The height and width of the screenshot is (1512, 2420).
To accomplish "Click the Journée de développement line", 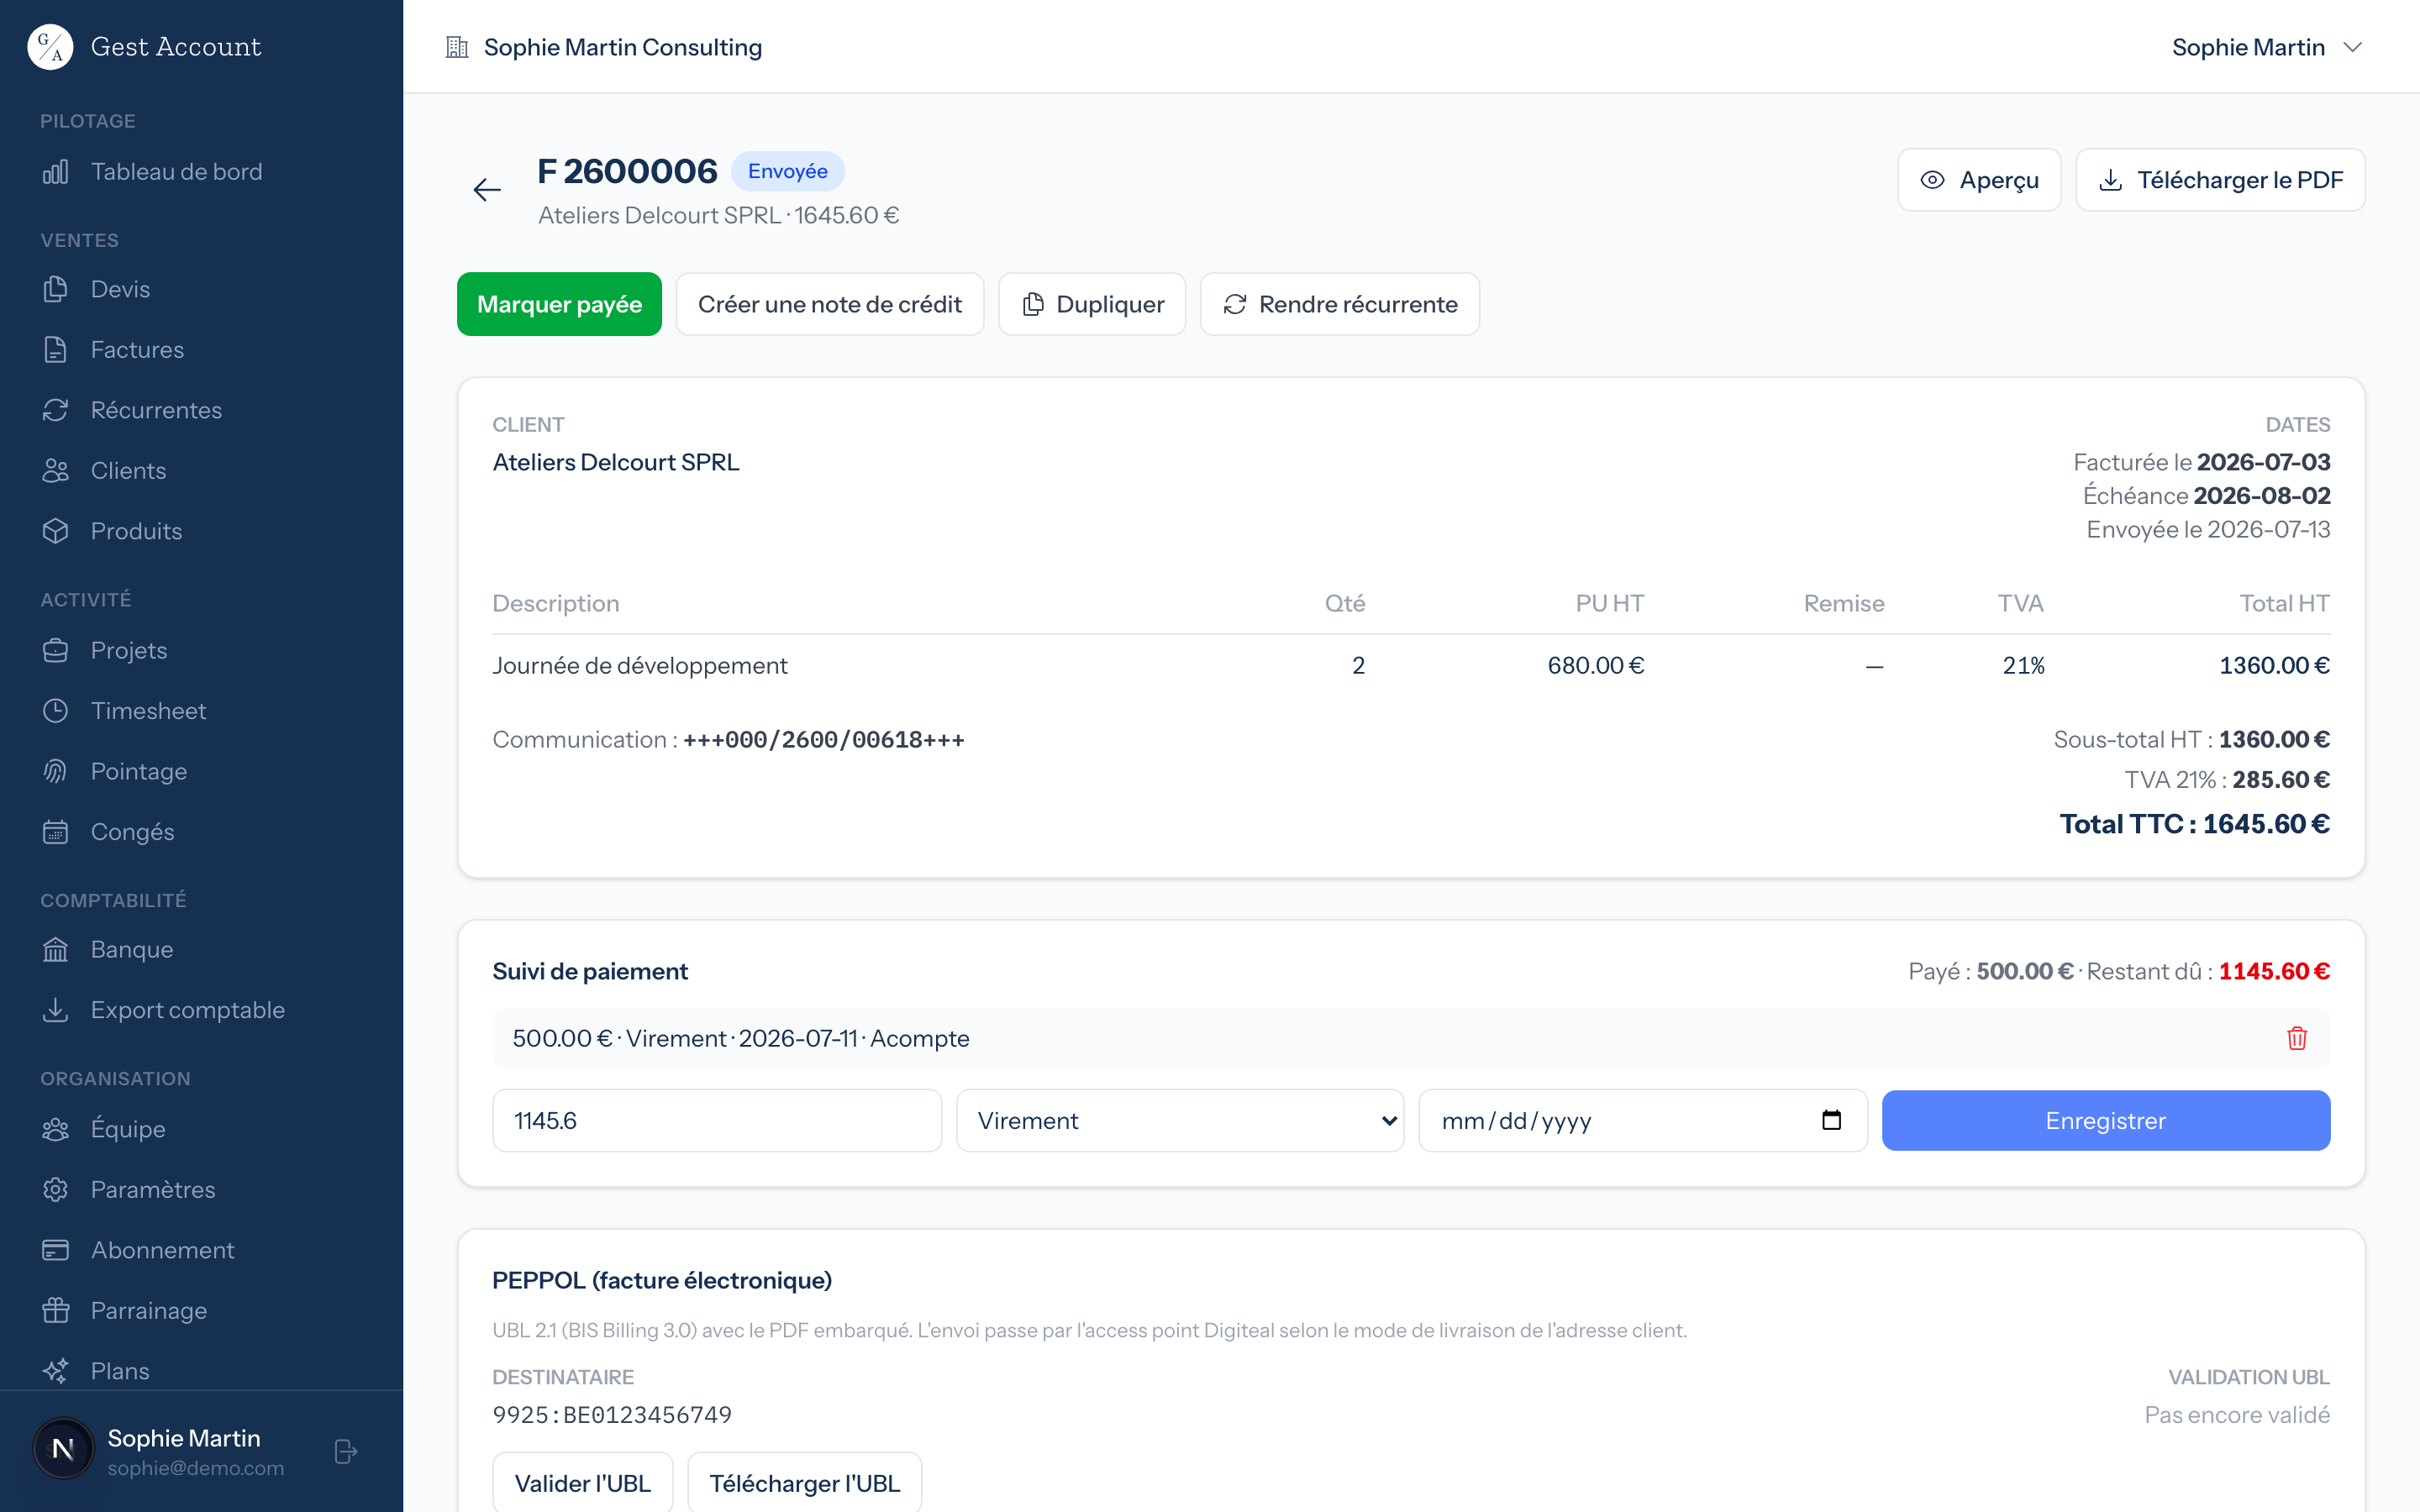I will click(1411, 666).
